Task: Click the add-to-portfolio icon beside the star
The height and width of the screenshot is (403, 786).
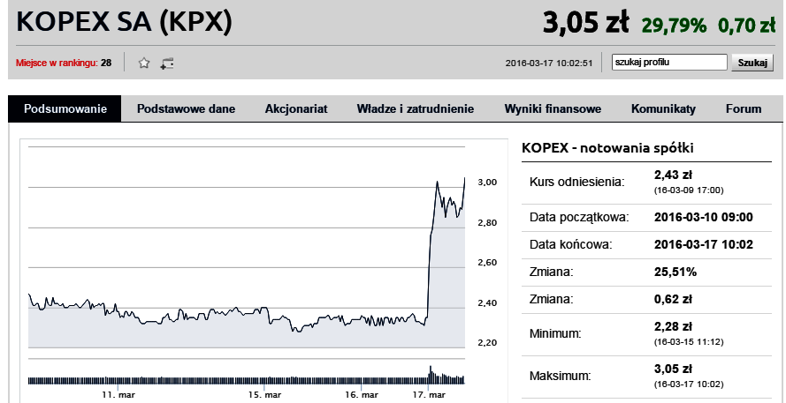Action: [167, 63]
